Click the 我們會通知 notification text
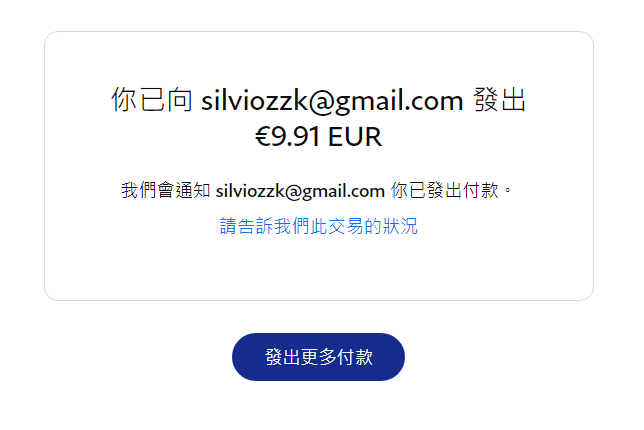This screenshot has height=430, width=644. pyautogui.click(x=166, y=191)
